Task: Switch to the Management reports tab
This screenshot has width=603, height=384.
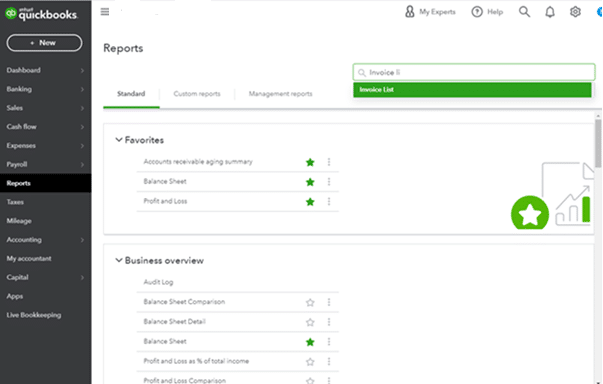Action: point(280,94)
